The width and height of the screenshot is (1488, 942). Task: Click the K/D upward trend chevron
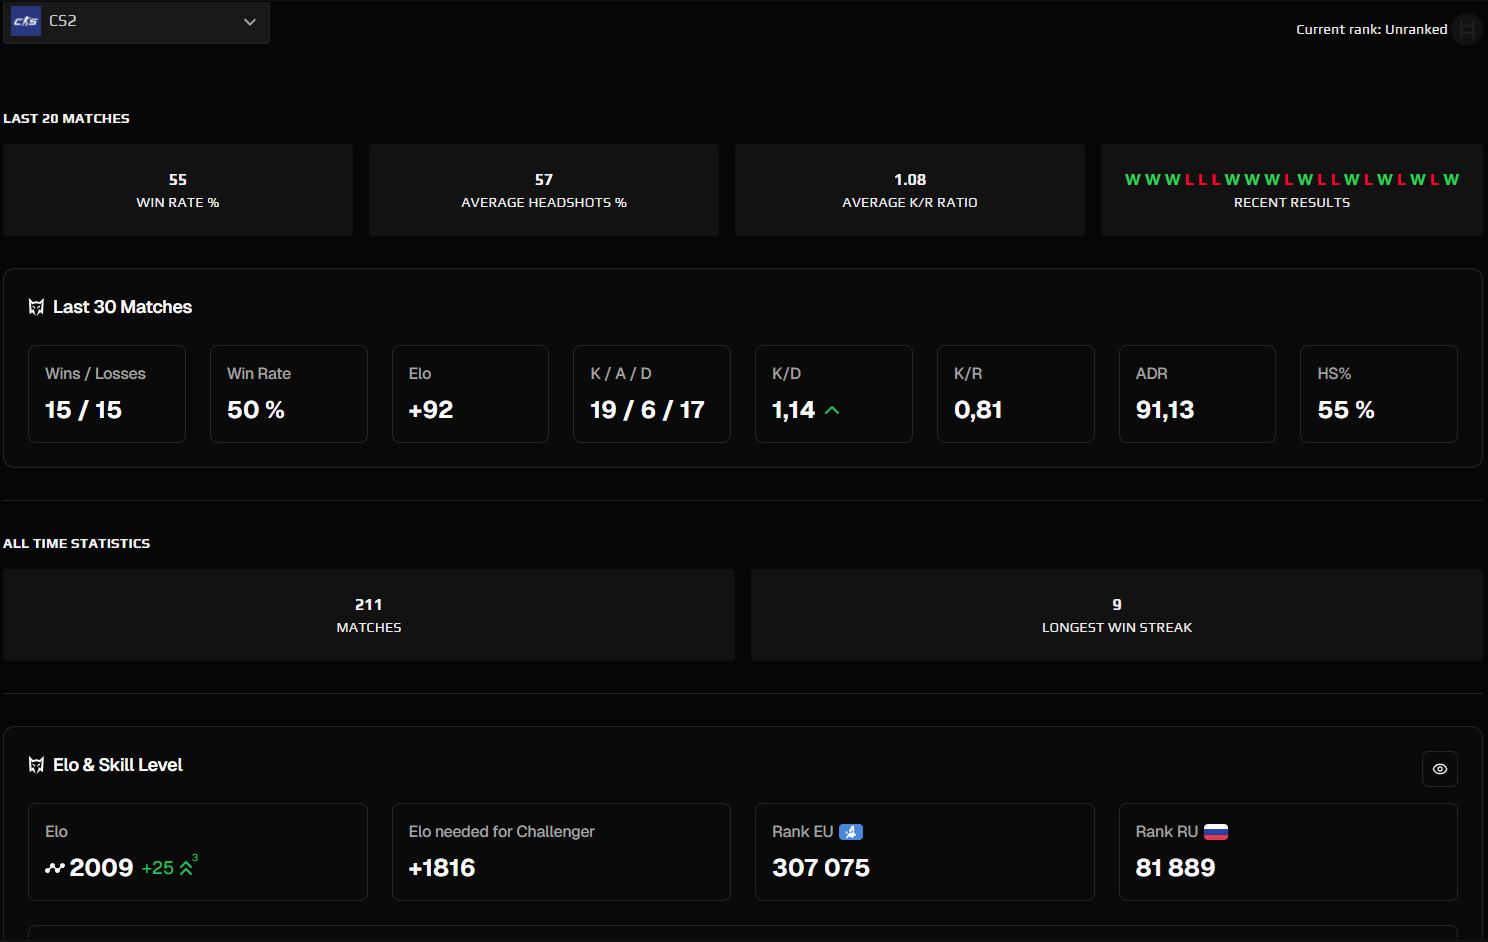pyautogui.click(x=834, y=409)
